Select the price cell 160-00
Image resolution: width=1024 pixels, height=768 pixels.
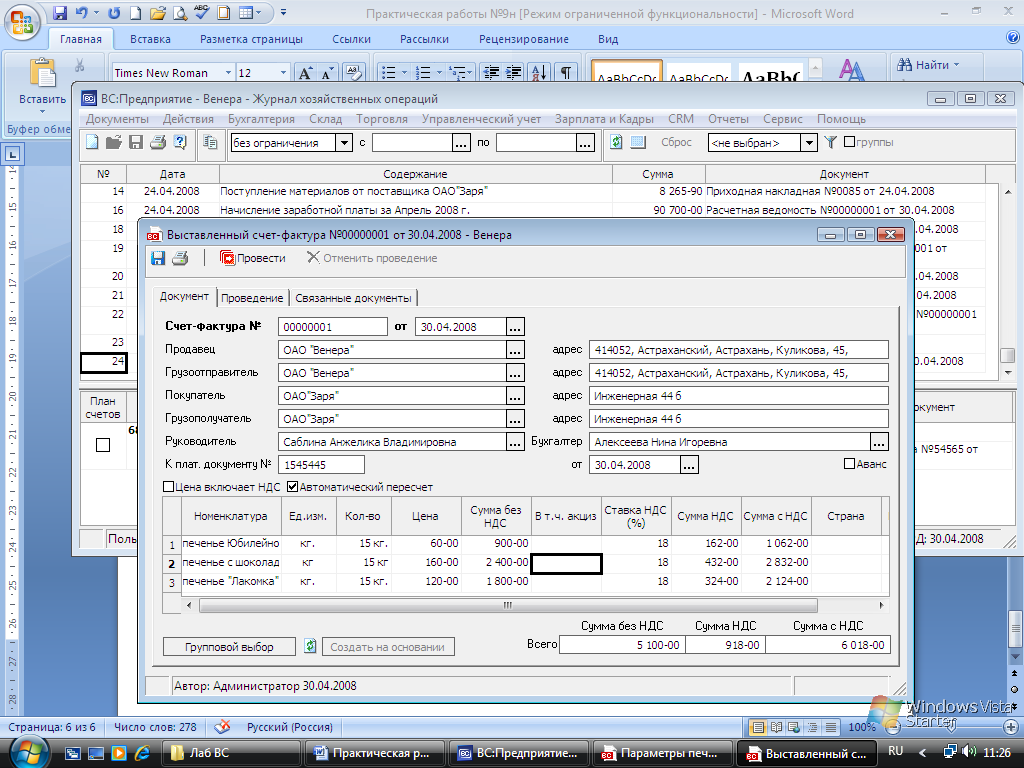tap(425, 562)
